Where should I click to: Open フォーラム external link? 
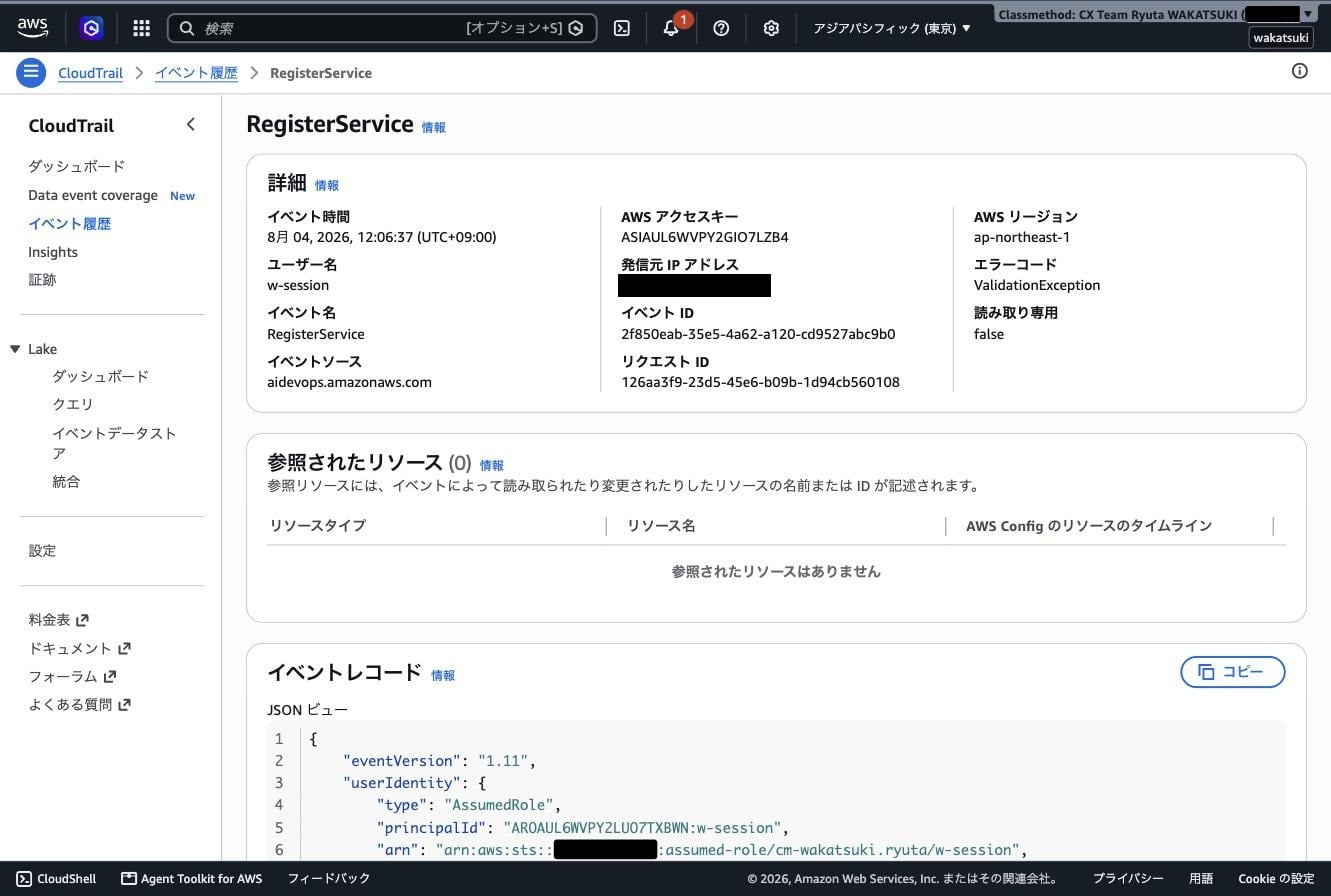(72, 676)
